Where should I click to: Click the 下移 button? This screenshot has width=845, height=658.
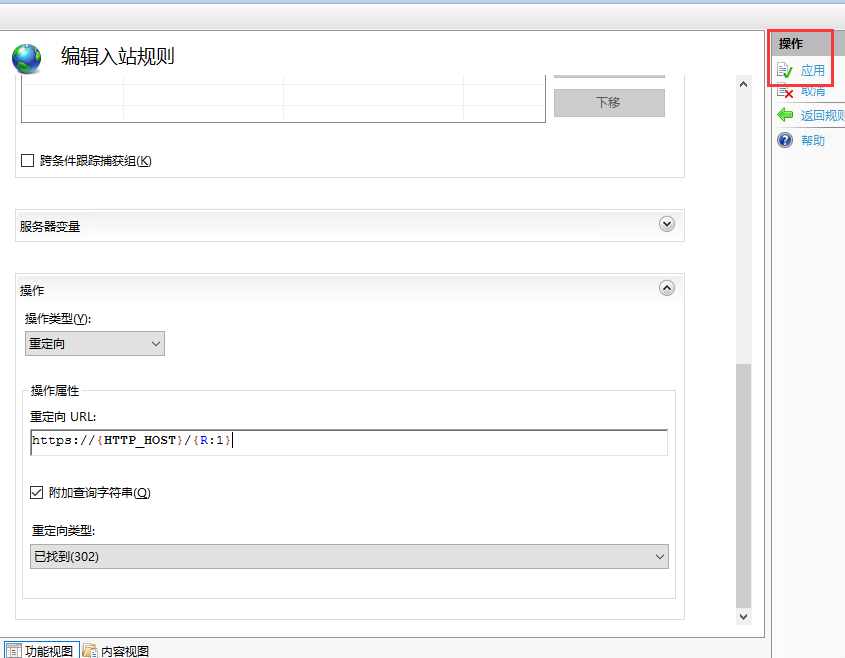pos(609,102)
